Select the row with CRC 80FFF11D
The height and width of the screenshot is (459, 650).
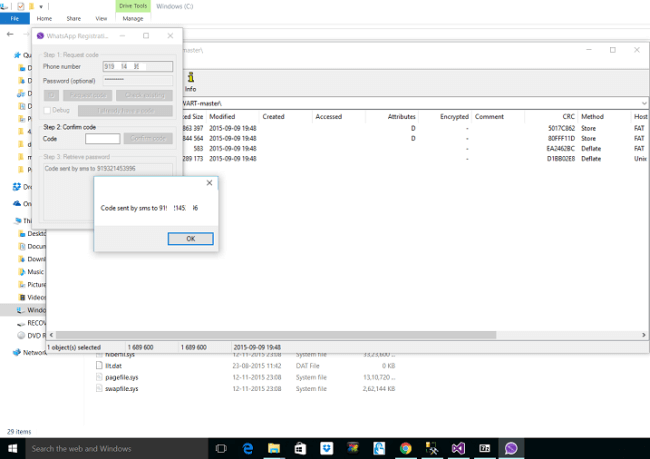(x=415, y=138)
